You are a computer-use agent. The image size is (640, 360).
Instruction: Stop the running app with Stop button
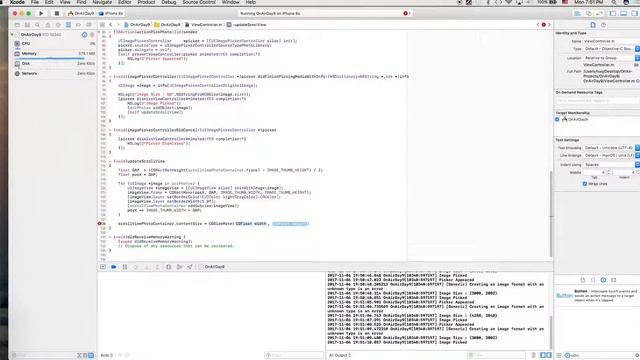tap(57, 13)
